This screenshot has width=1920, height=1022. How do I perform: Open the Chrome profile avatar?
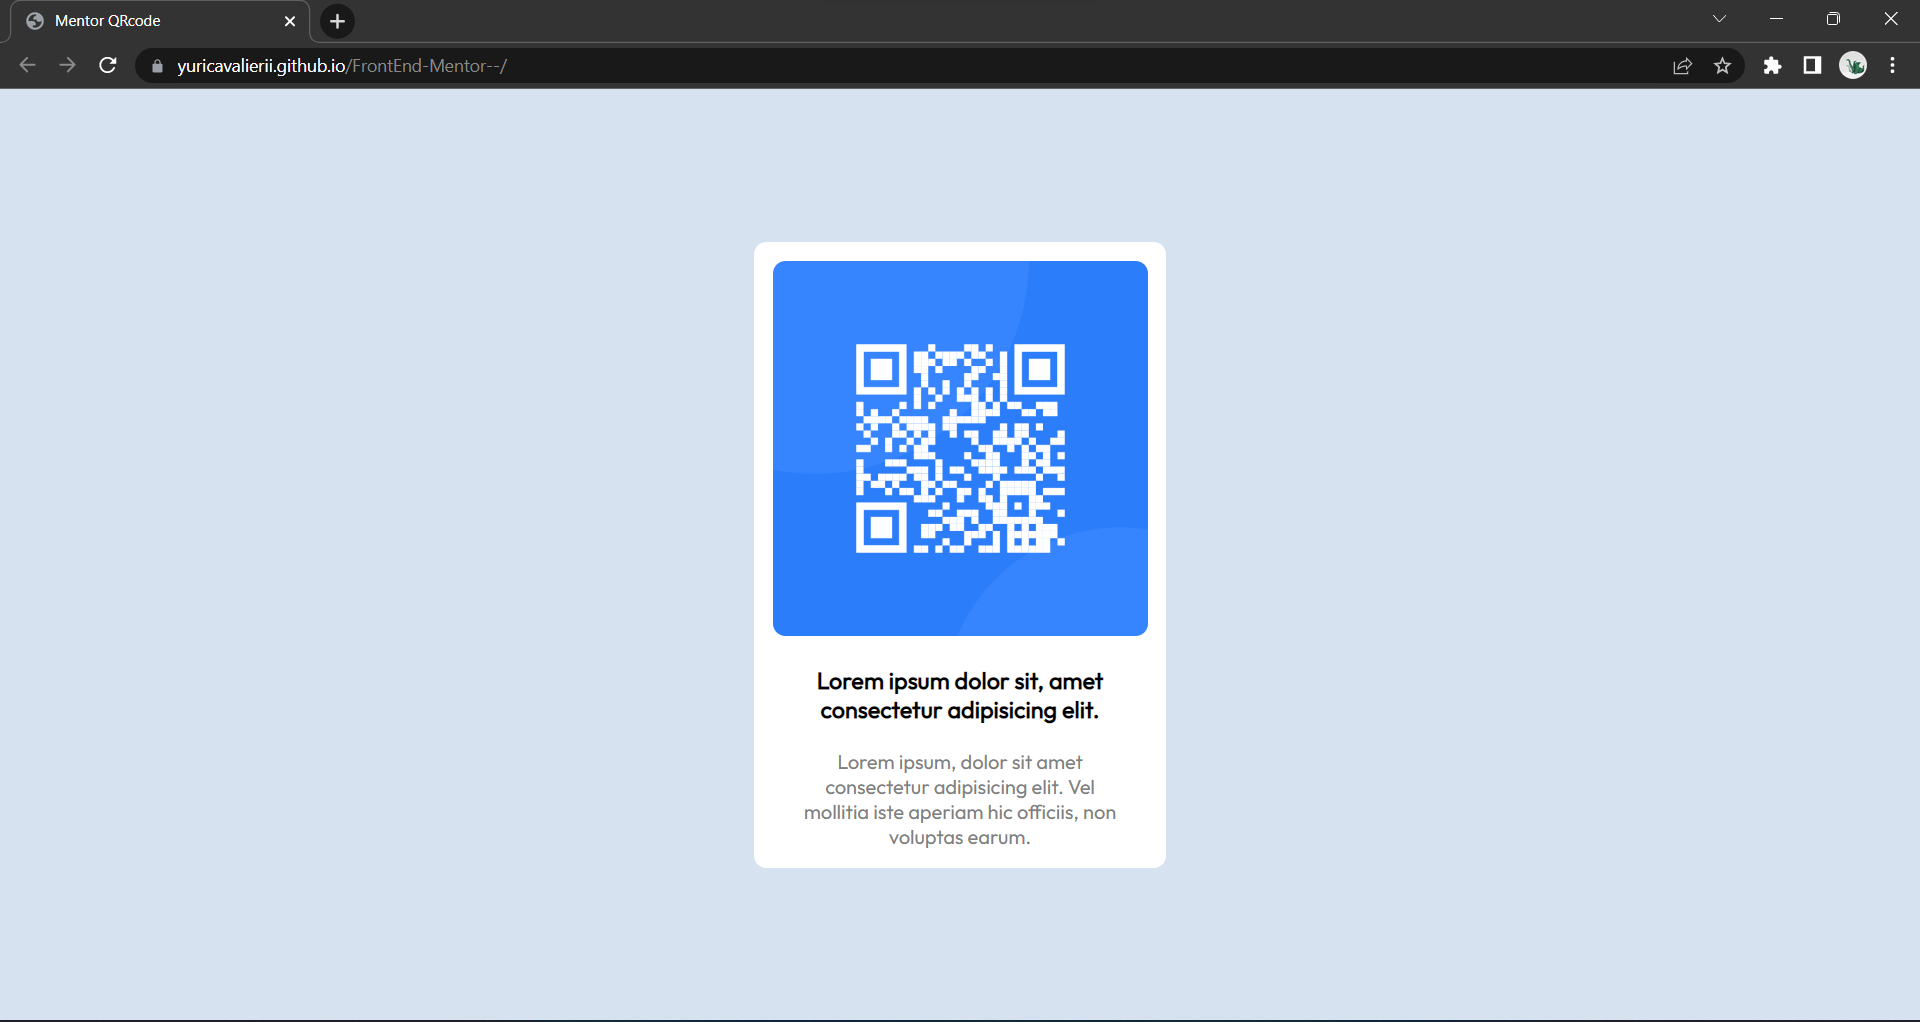(x=1853, y=66)
